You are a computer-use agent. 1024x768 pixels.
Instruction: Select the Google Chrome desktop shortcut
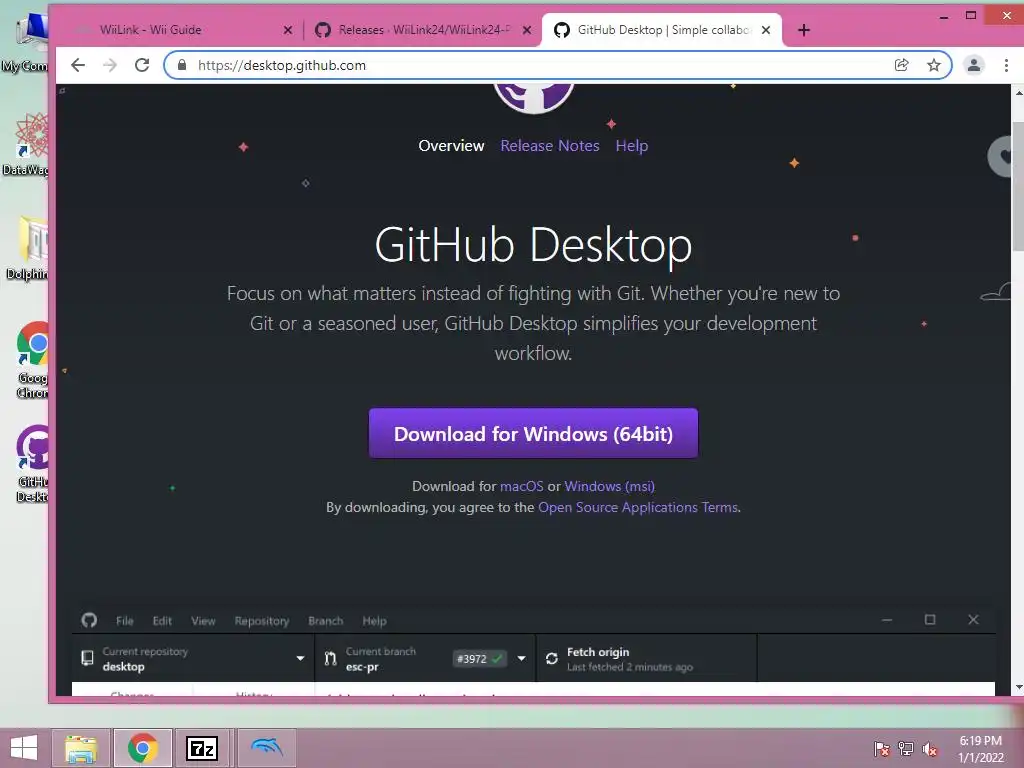tap(33, 359)
